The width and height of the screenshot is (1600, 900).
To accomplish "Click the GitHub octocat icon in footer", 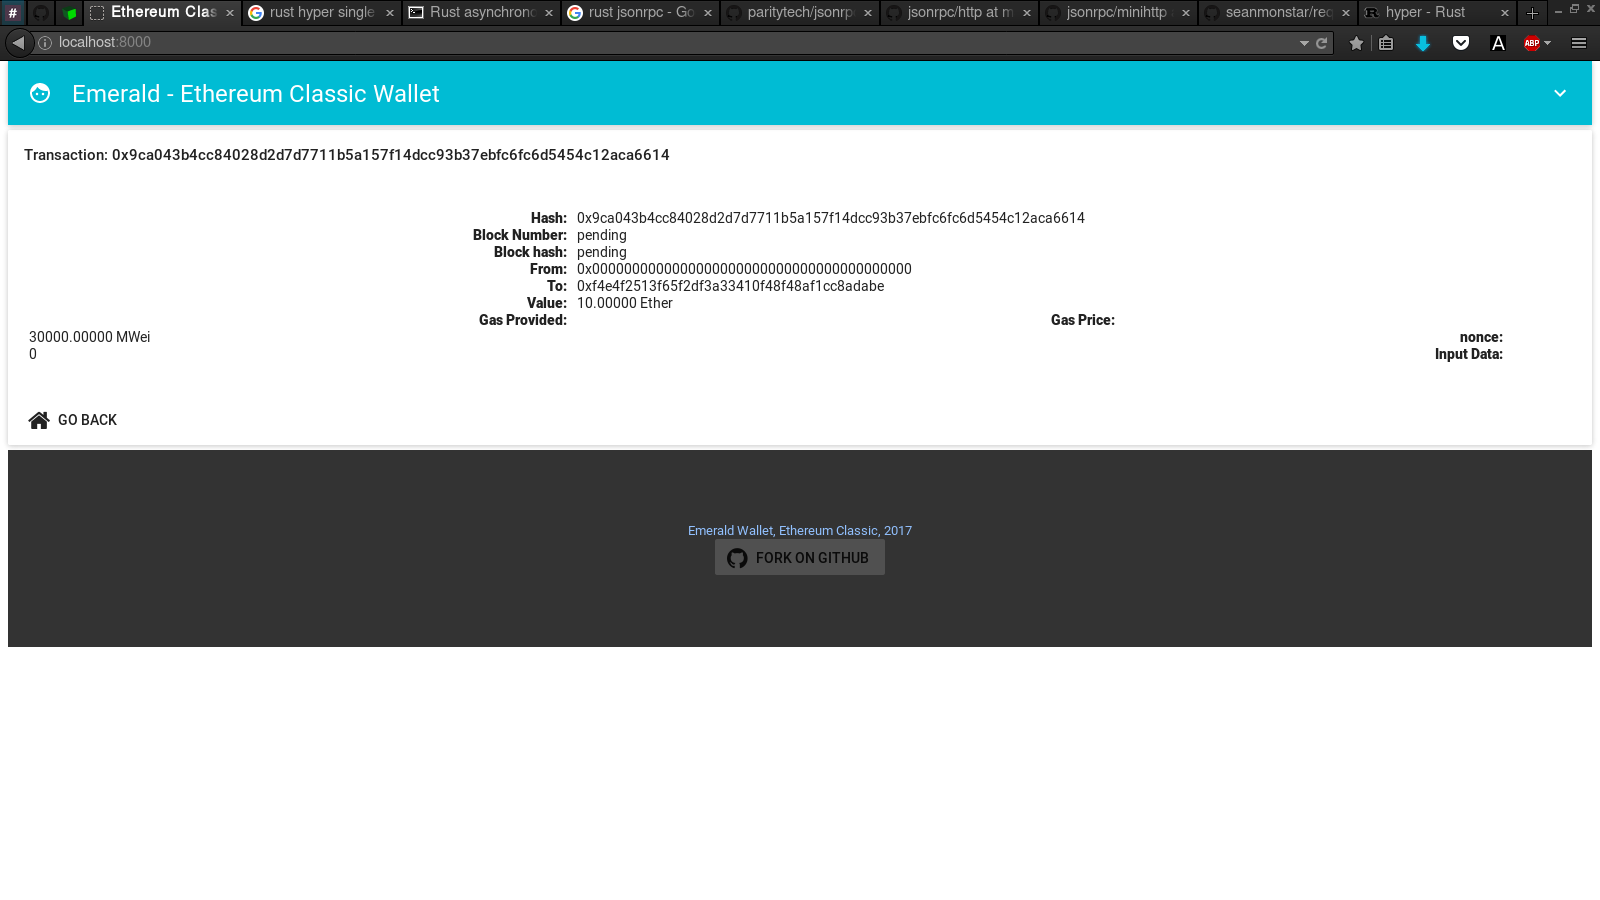I will point(737,558).
